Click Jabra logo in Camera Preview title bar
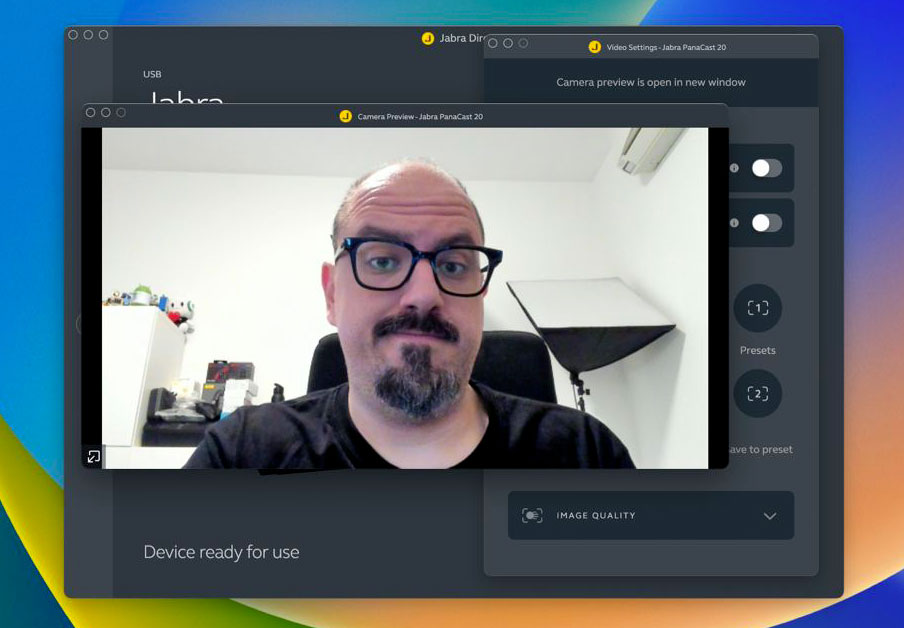The height and width of the screenshot is (628, 904). (345, 116)
